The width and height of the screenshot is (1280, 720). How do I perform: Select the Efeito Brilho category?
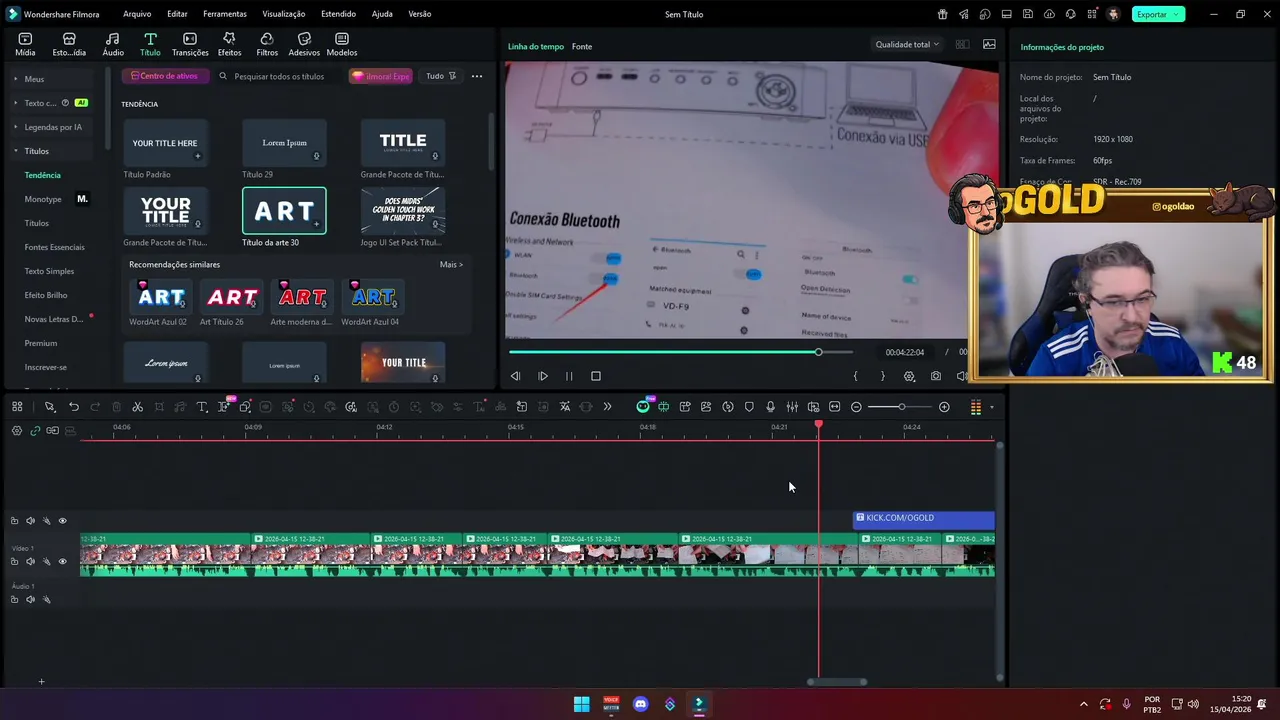pyautogui.click(x=46, y=295)
